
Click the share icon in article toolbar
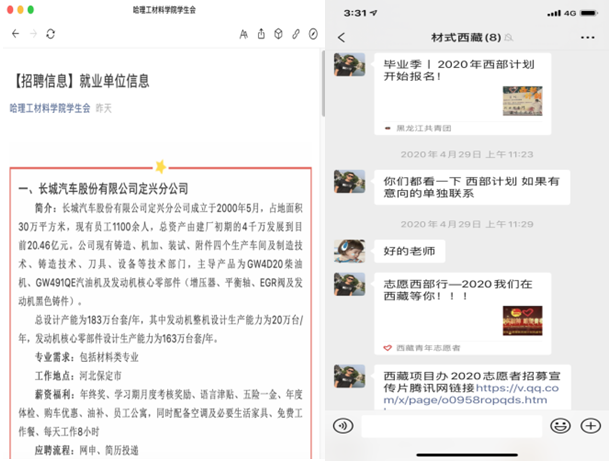(261, 34)
